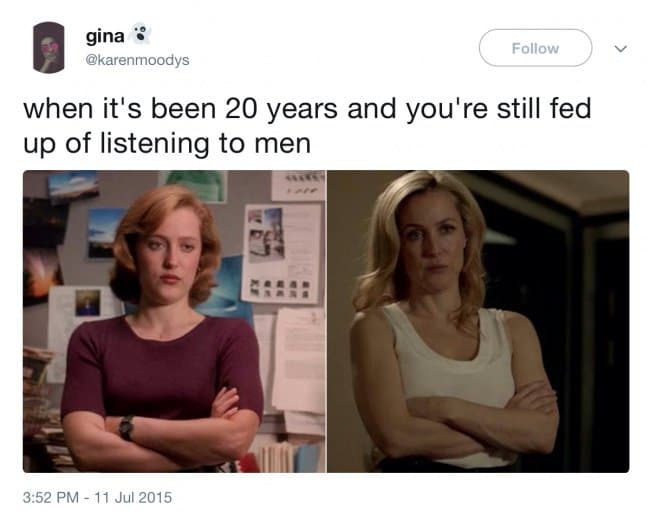This screenshot has width=650, height=520.
Task: Click the phrase 'listening to men'
Action: click(205, 144)
